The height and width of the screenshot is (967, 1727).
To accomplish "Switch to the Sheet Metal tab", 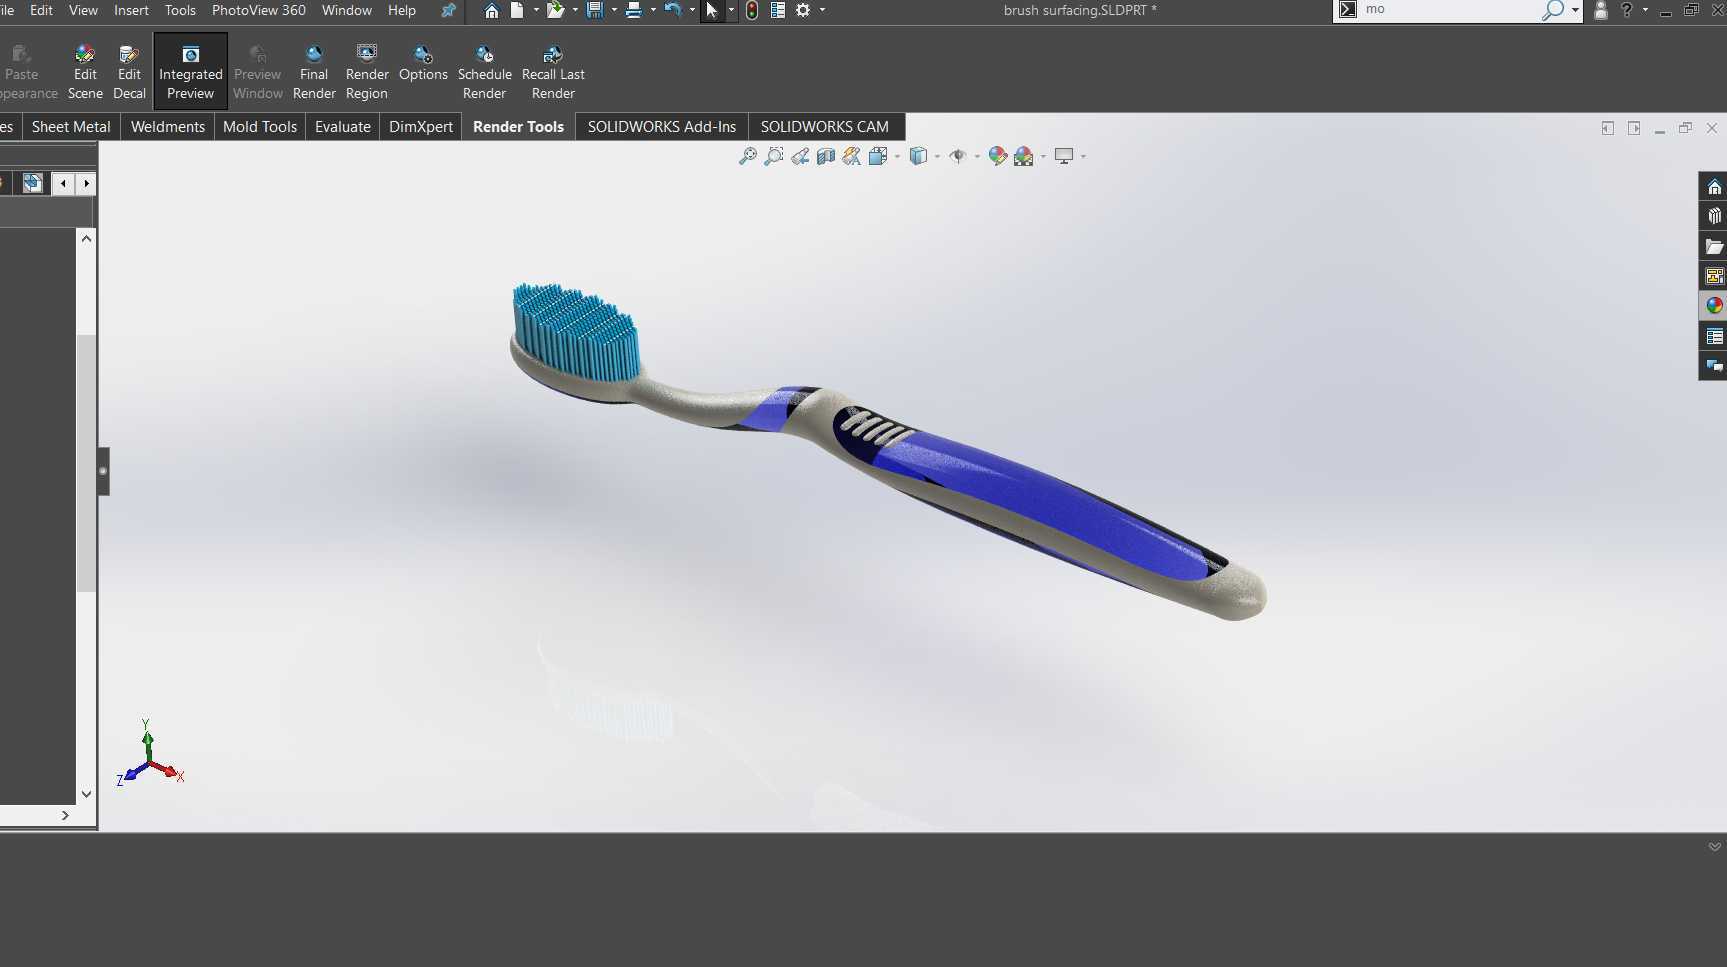I will coord(71,127).
